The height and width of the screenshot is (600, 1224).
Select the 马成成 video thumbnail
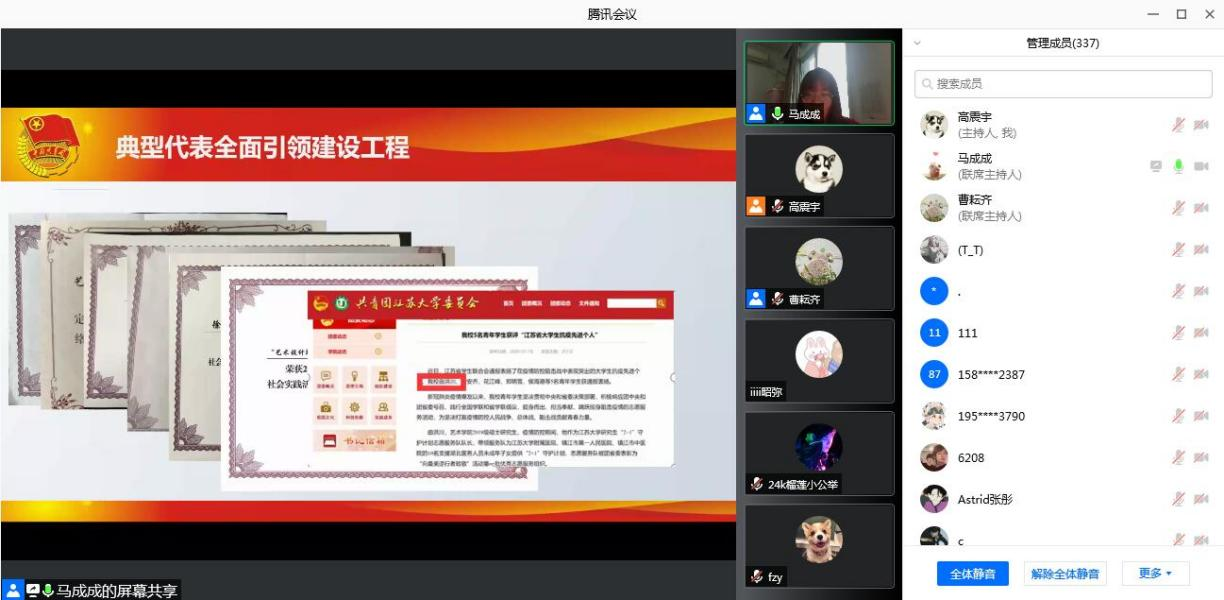pos(820,83)
